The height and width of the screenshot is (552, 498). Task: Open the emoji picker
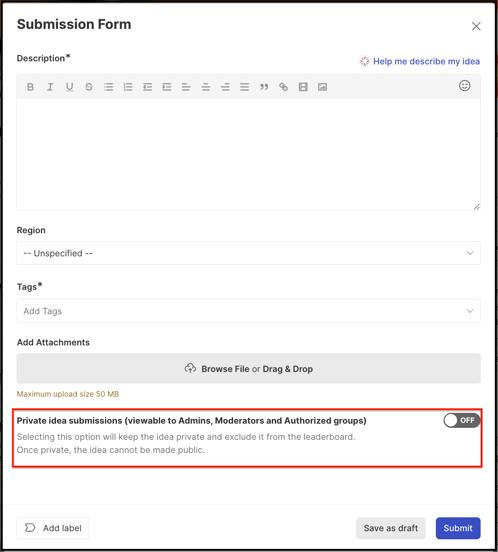pos(465,86)
